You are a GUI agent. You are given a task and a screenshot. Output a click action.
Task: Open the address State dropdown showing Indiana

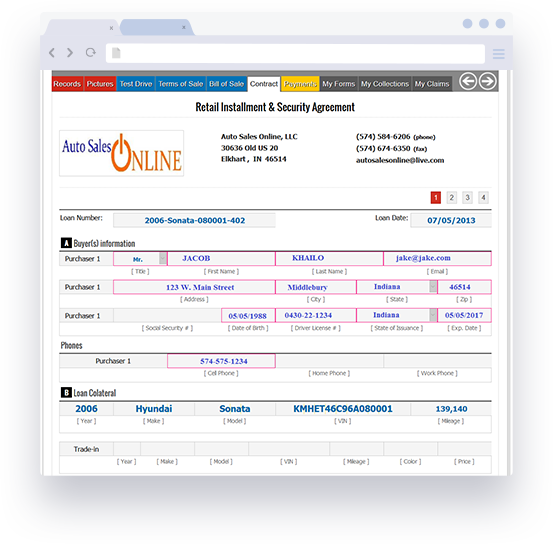[433, 287]
